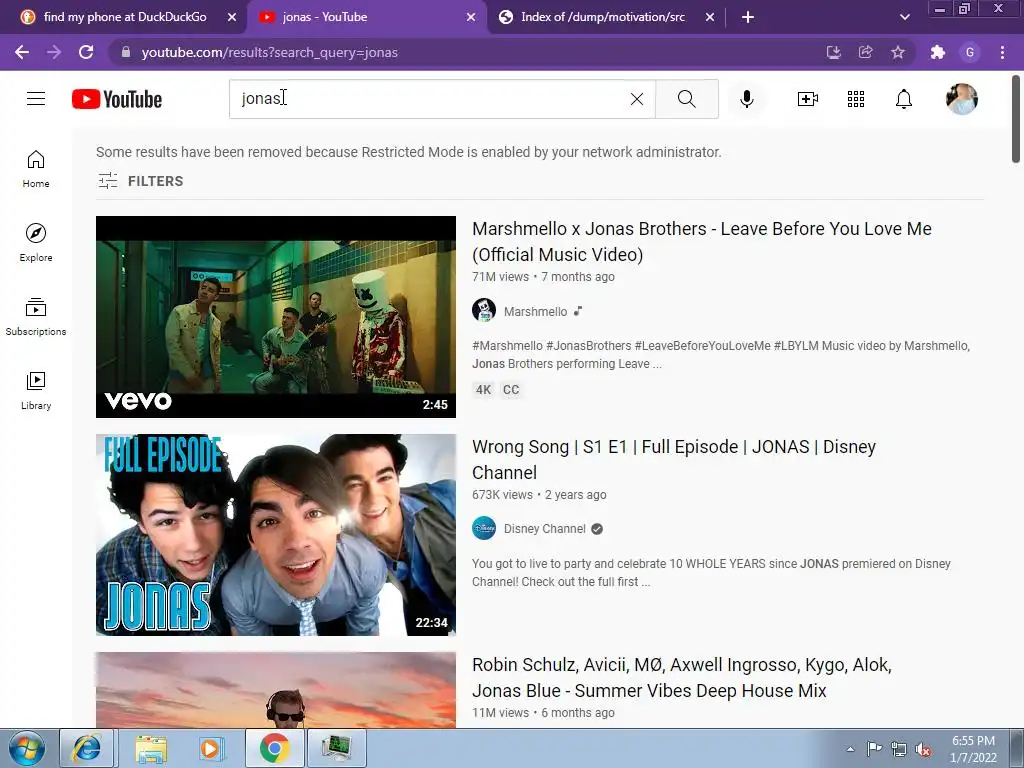Image resolution: width=1024 pixels, height=768 pixels.
Task: Open Marshmello x Jonas Brothers video title
Action: [x=701, y=242]
